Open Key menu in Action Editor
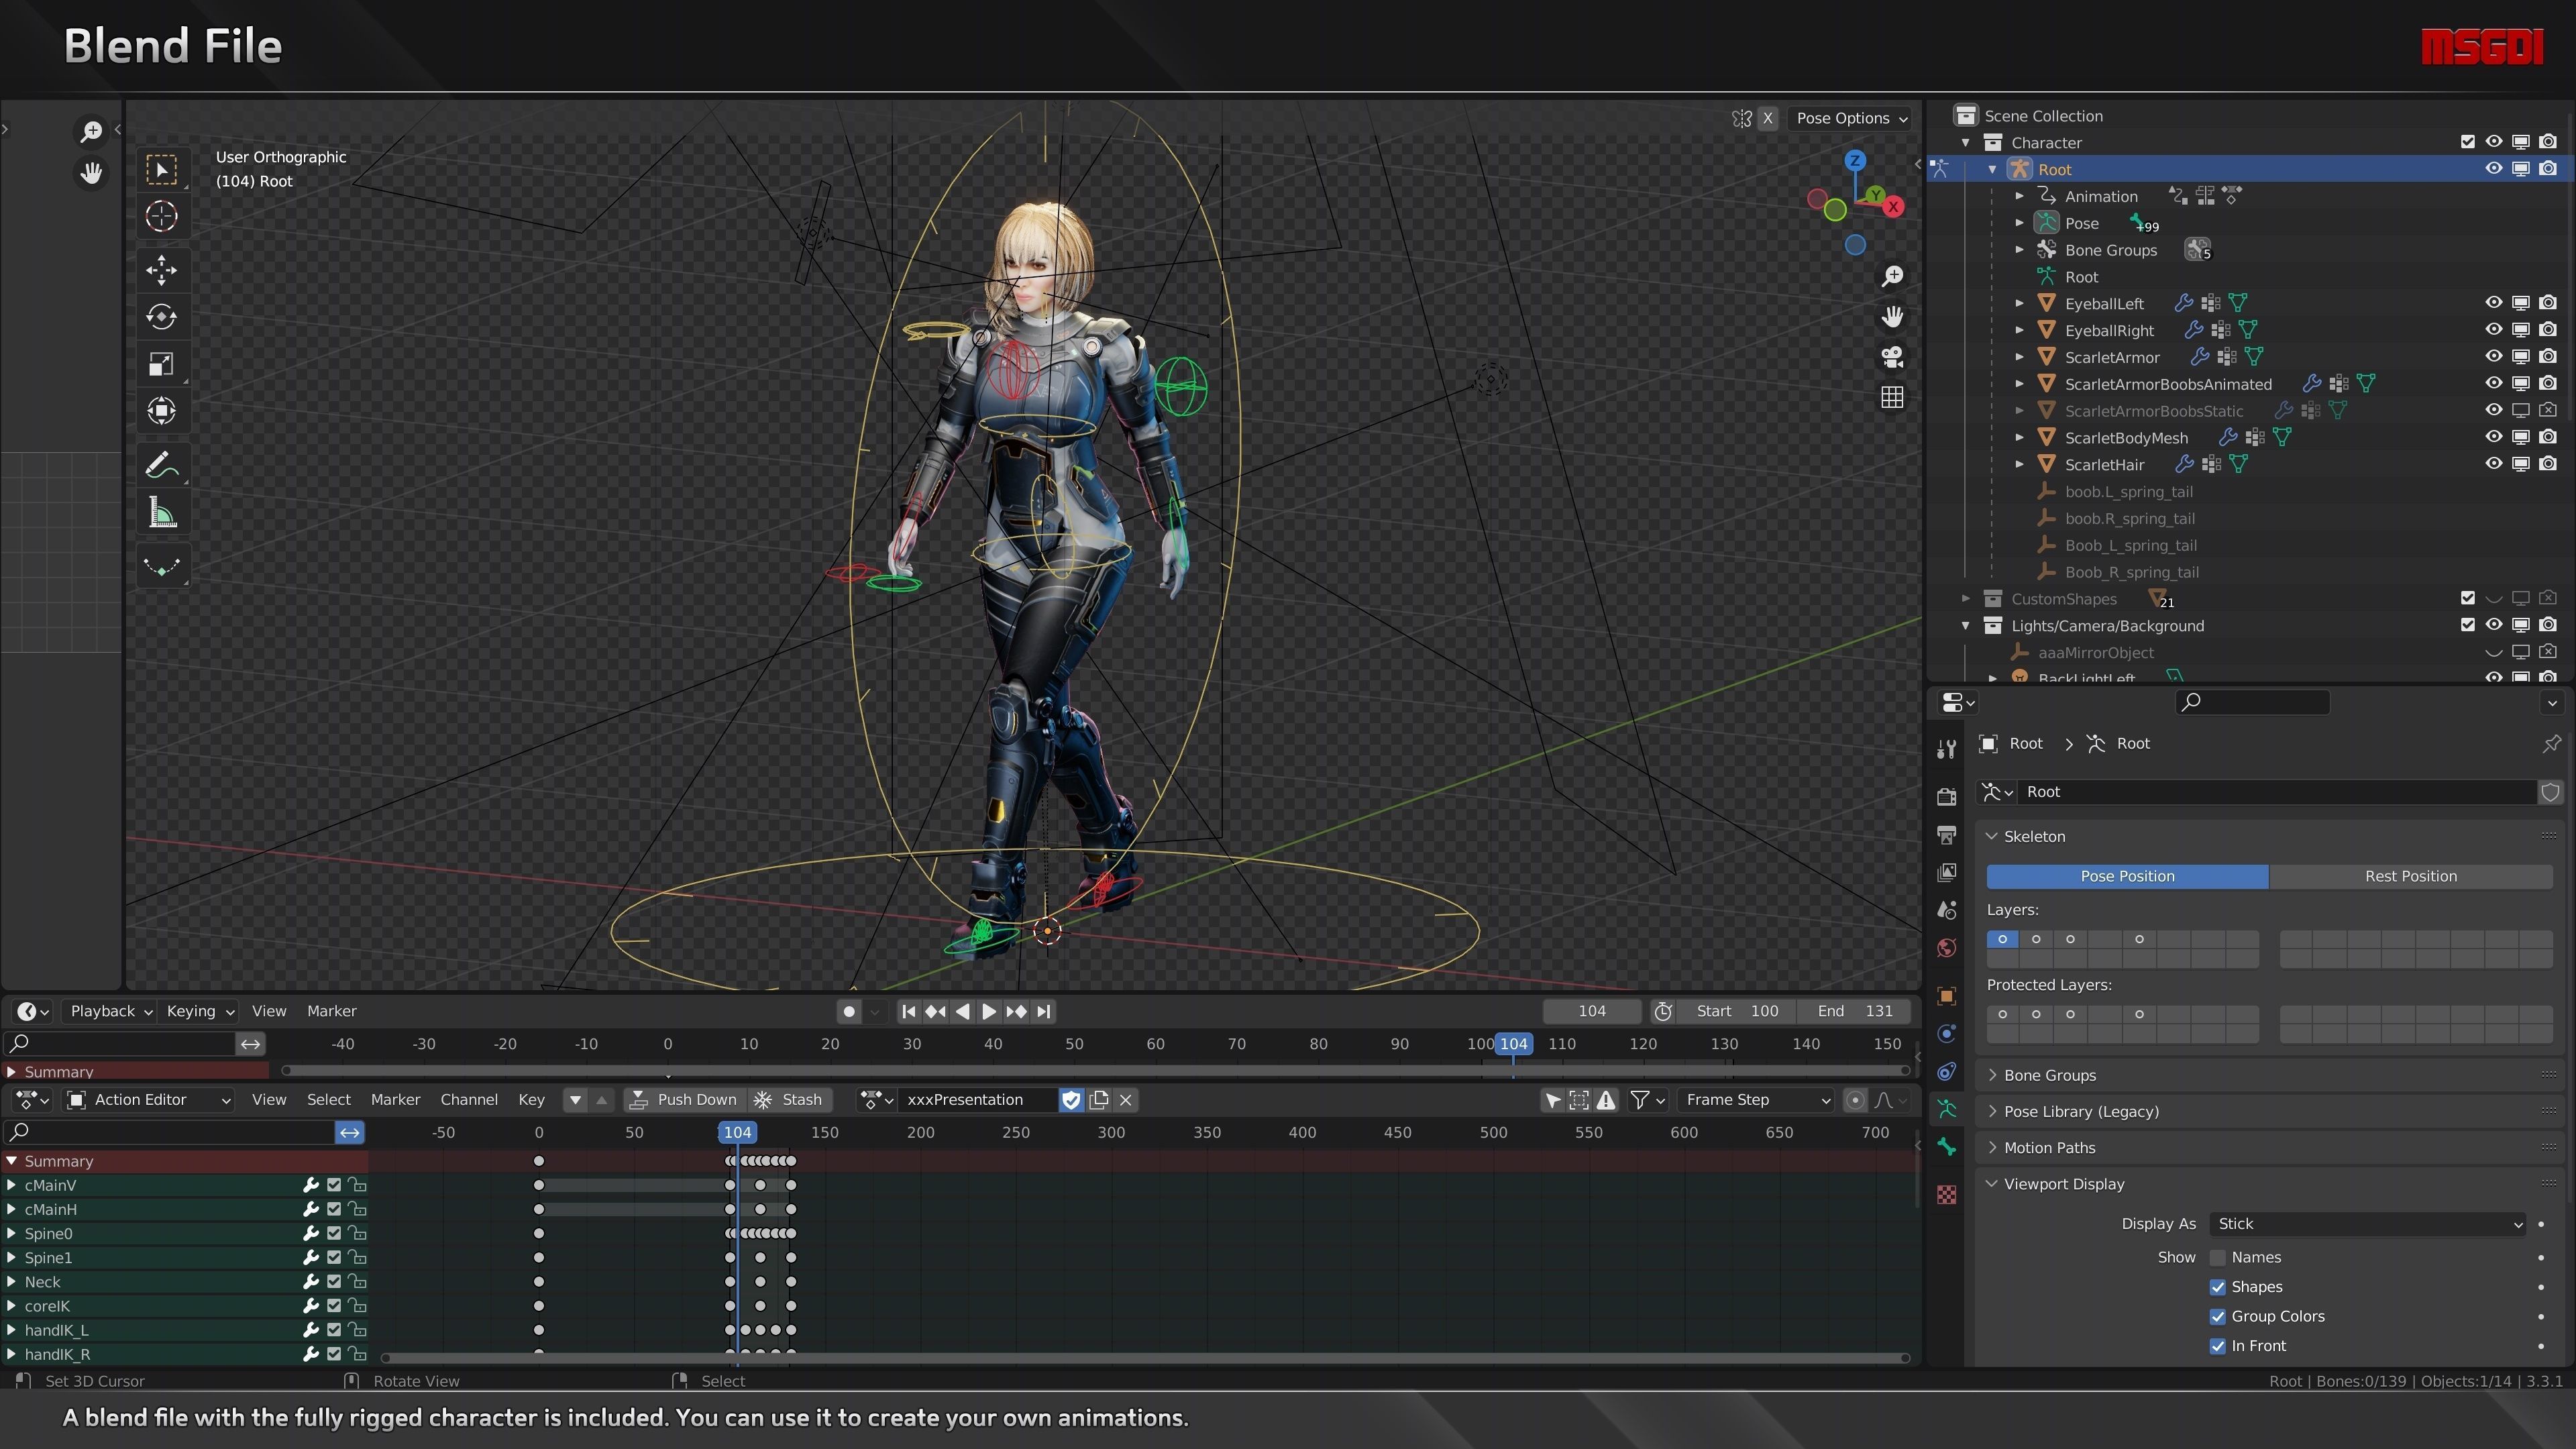2576x1449 pixels. (x=531, y=1100)
